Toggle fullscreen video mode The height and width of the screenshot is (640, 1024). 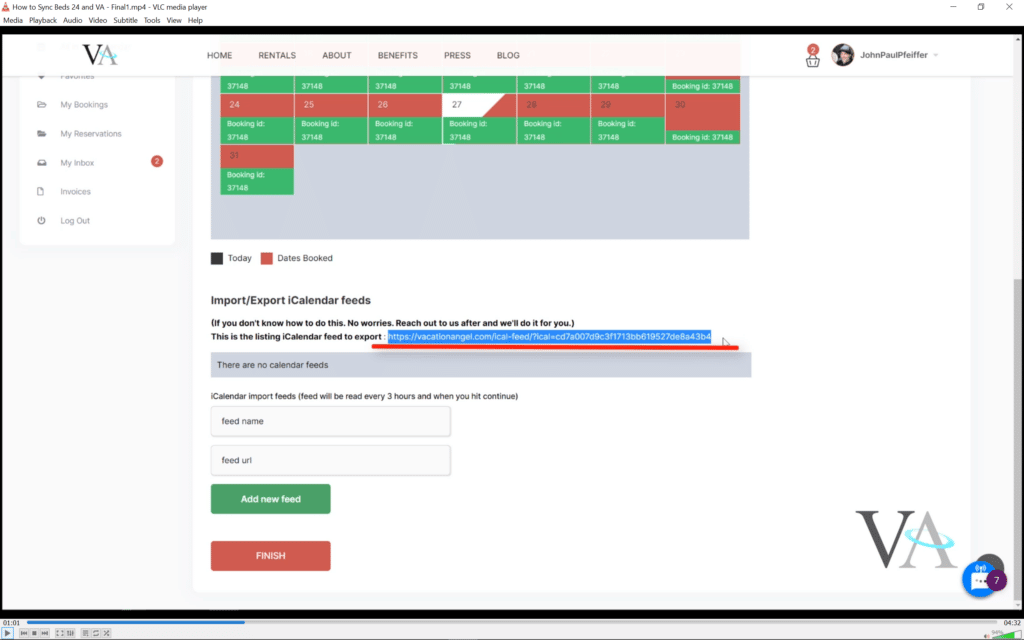coord(59,633)
